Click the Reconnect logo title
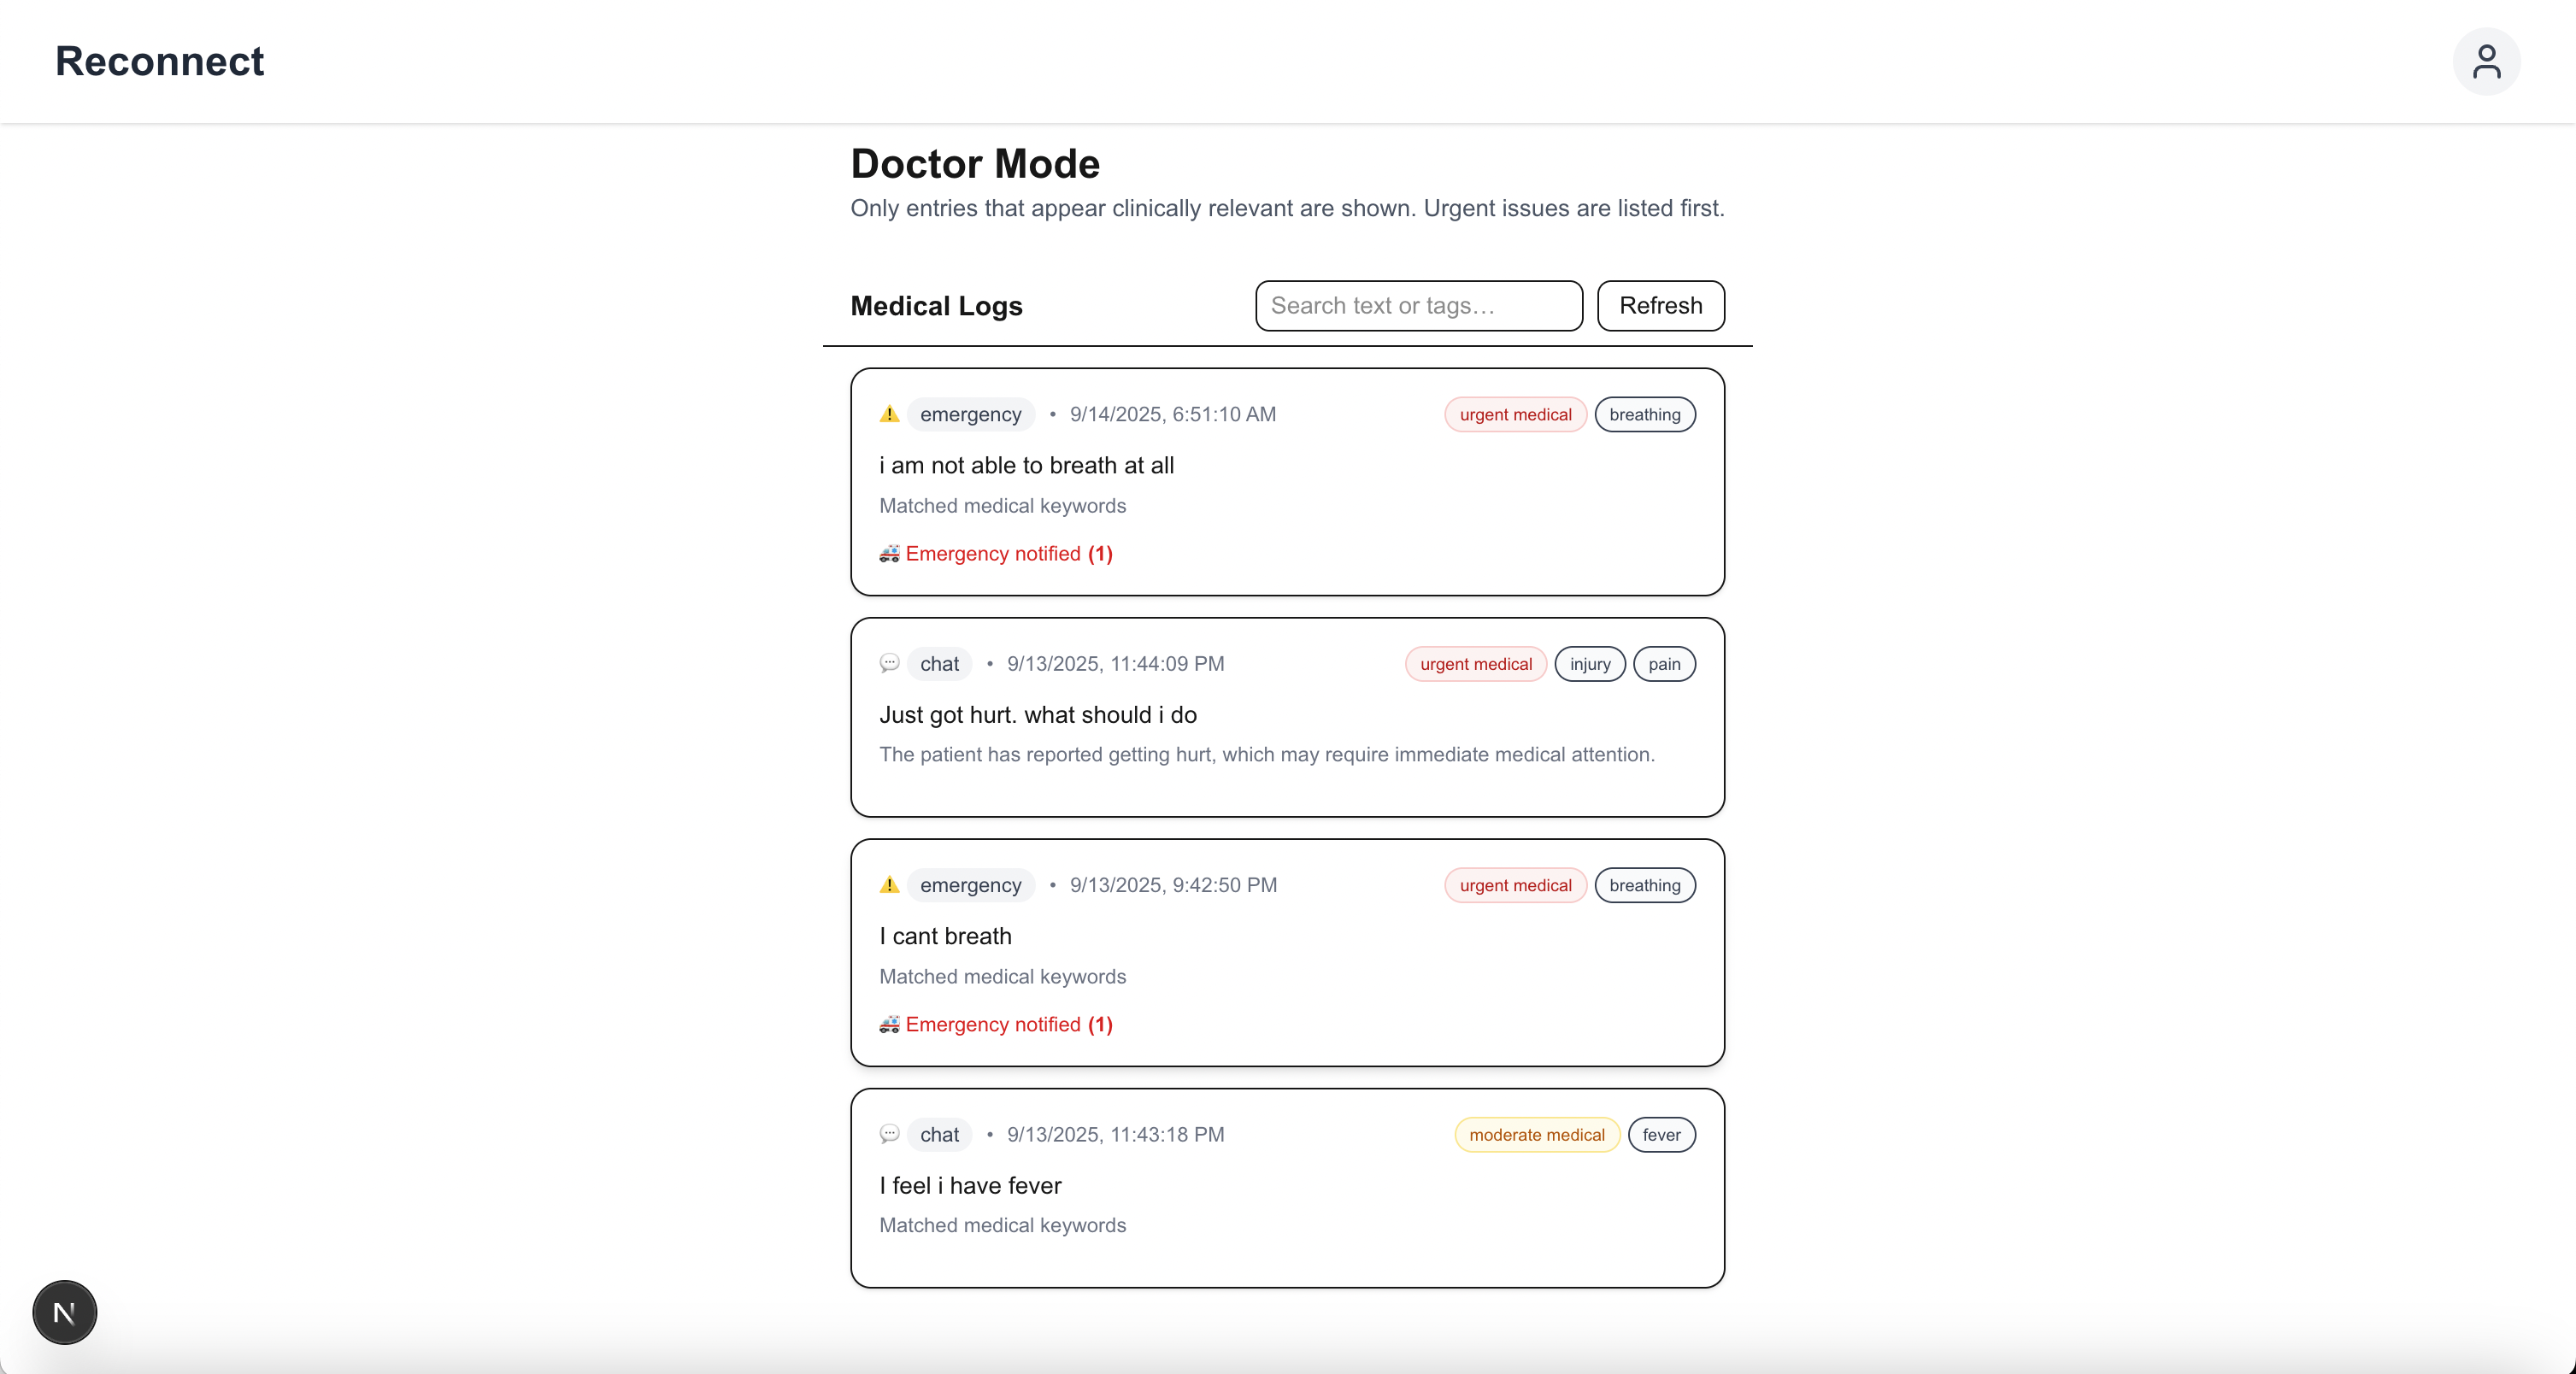2576x1374 pixels. 160,62
